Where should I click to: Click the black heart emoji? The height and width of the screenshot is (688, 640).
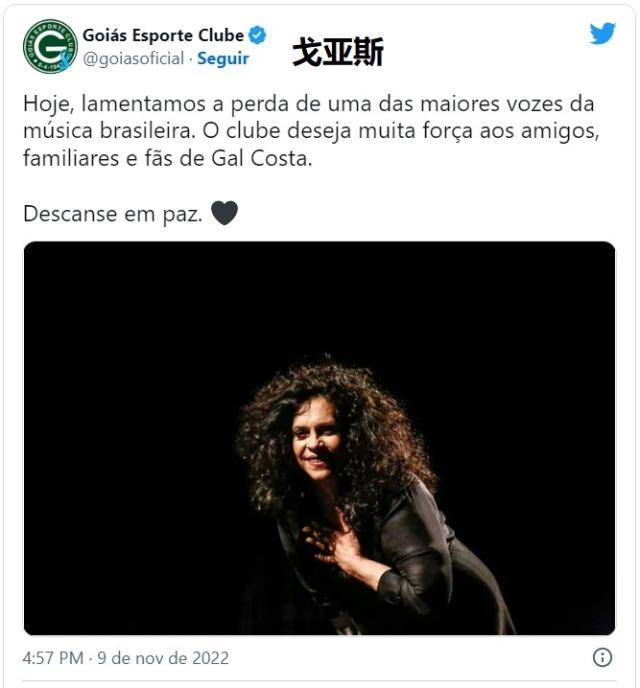tap(225, 213)
